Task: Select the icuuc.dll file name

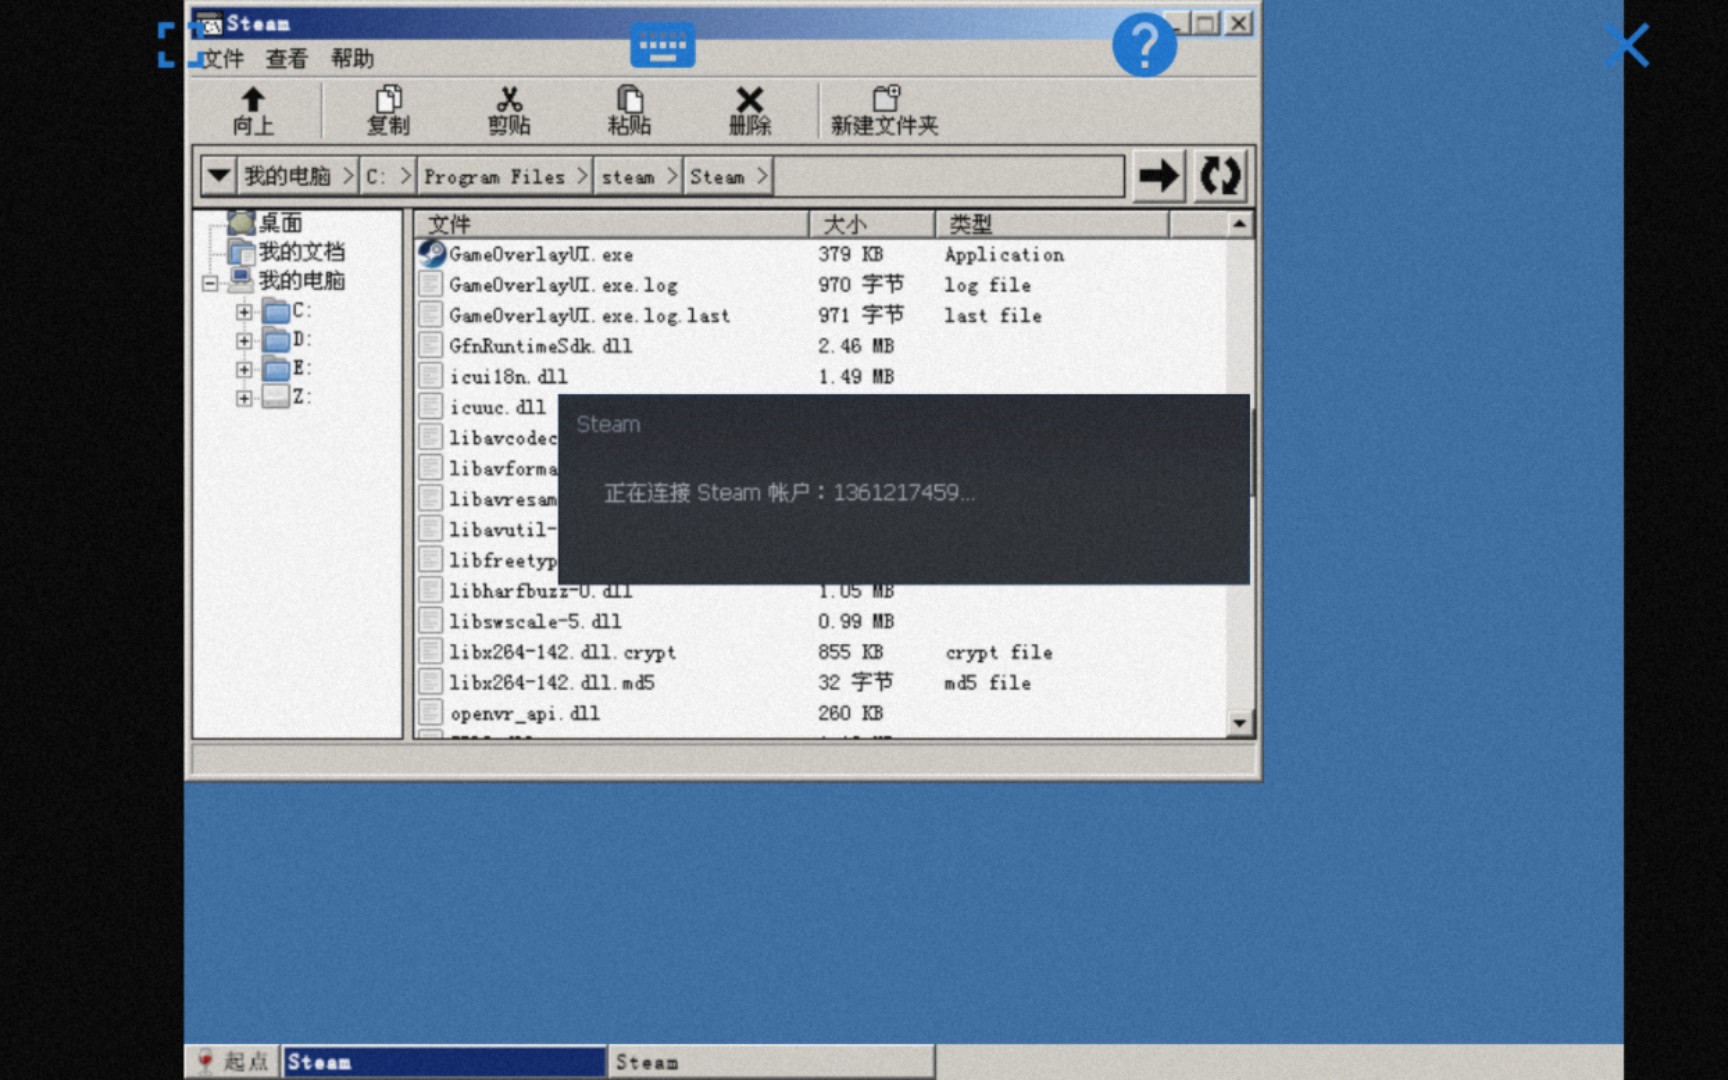Action: (498, 407)
